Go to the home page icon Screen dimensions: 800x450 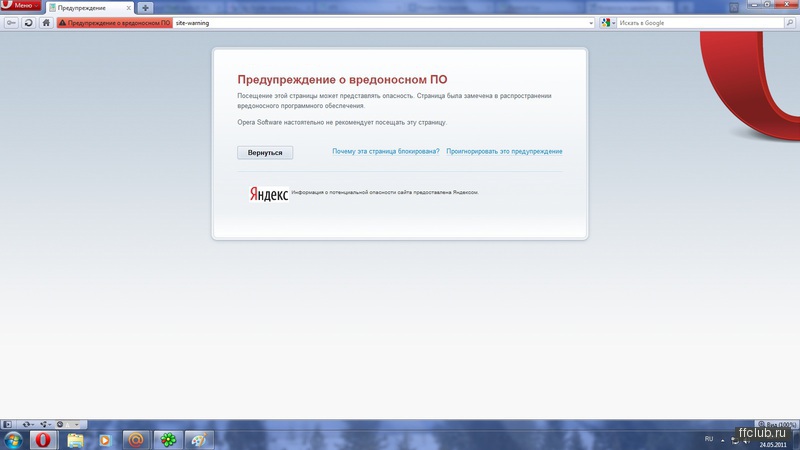coord(46,23)
